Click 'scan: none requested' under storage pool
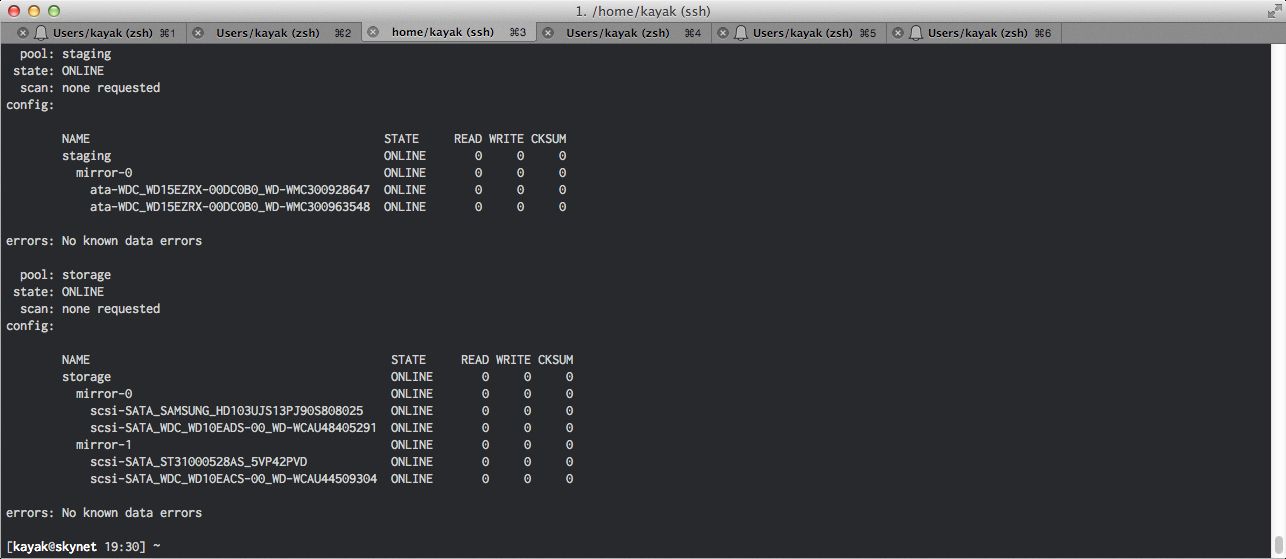This screenshot has height=559, width=1286. coord(90,309)
